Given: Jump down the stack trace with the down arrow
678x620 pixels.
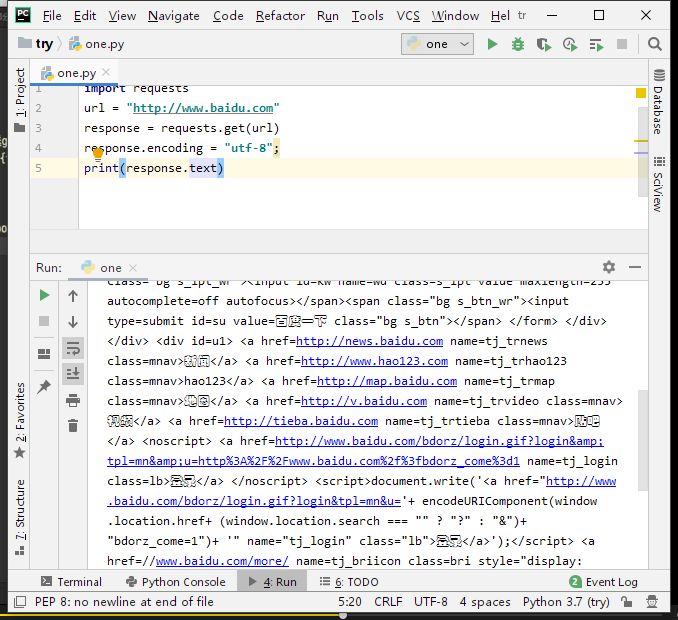Looking at the screenshot, I should click(73, 322).
